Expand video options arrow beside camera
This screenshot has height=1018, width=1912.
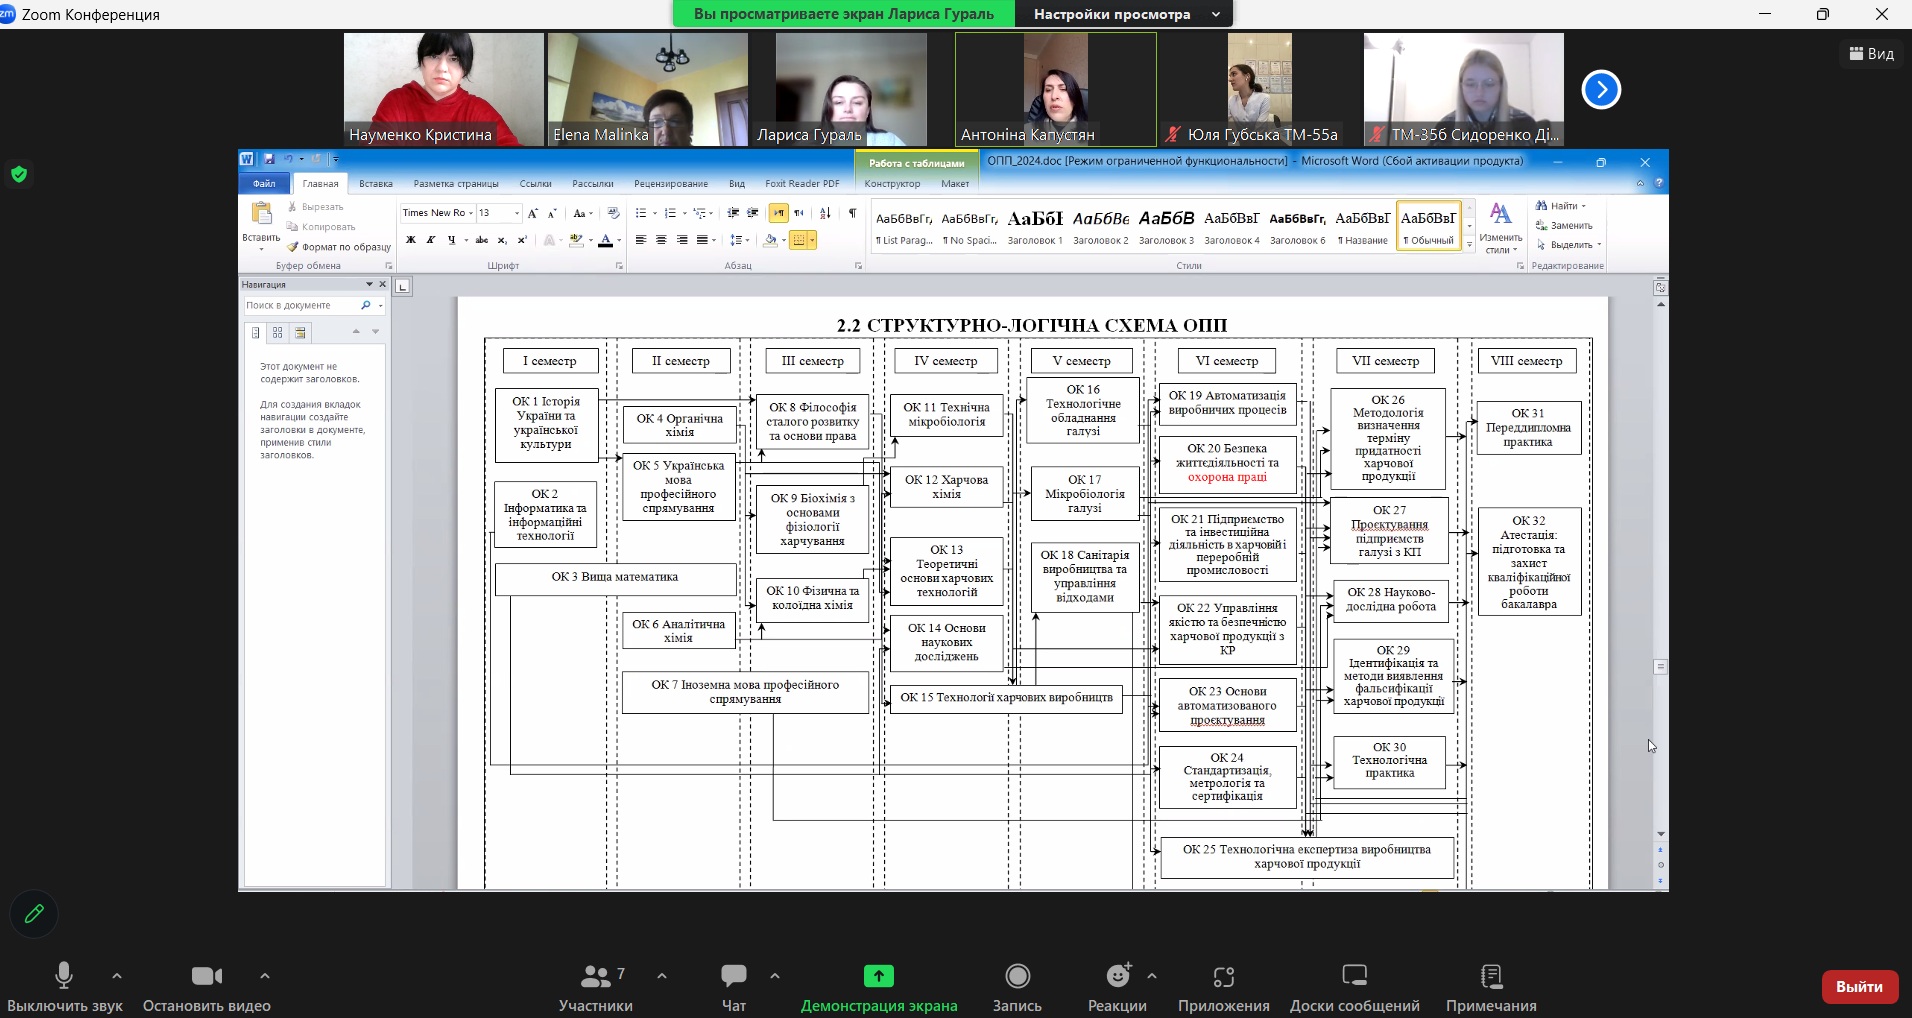point(265,976)
